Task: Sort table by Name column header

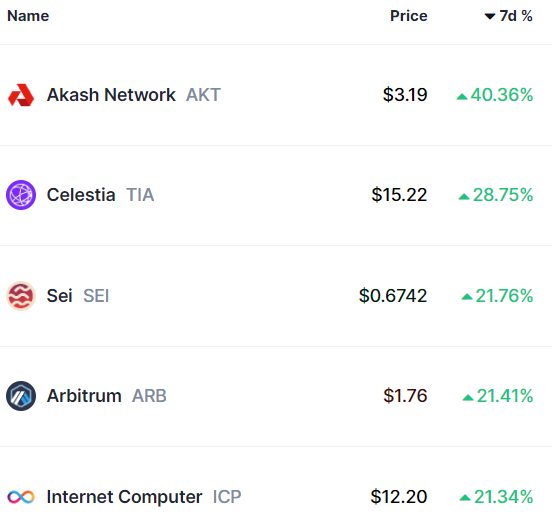Action: coord(28,16)
